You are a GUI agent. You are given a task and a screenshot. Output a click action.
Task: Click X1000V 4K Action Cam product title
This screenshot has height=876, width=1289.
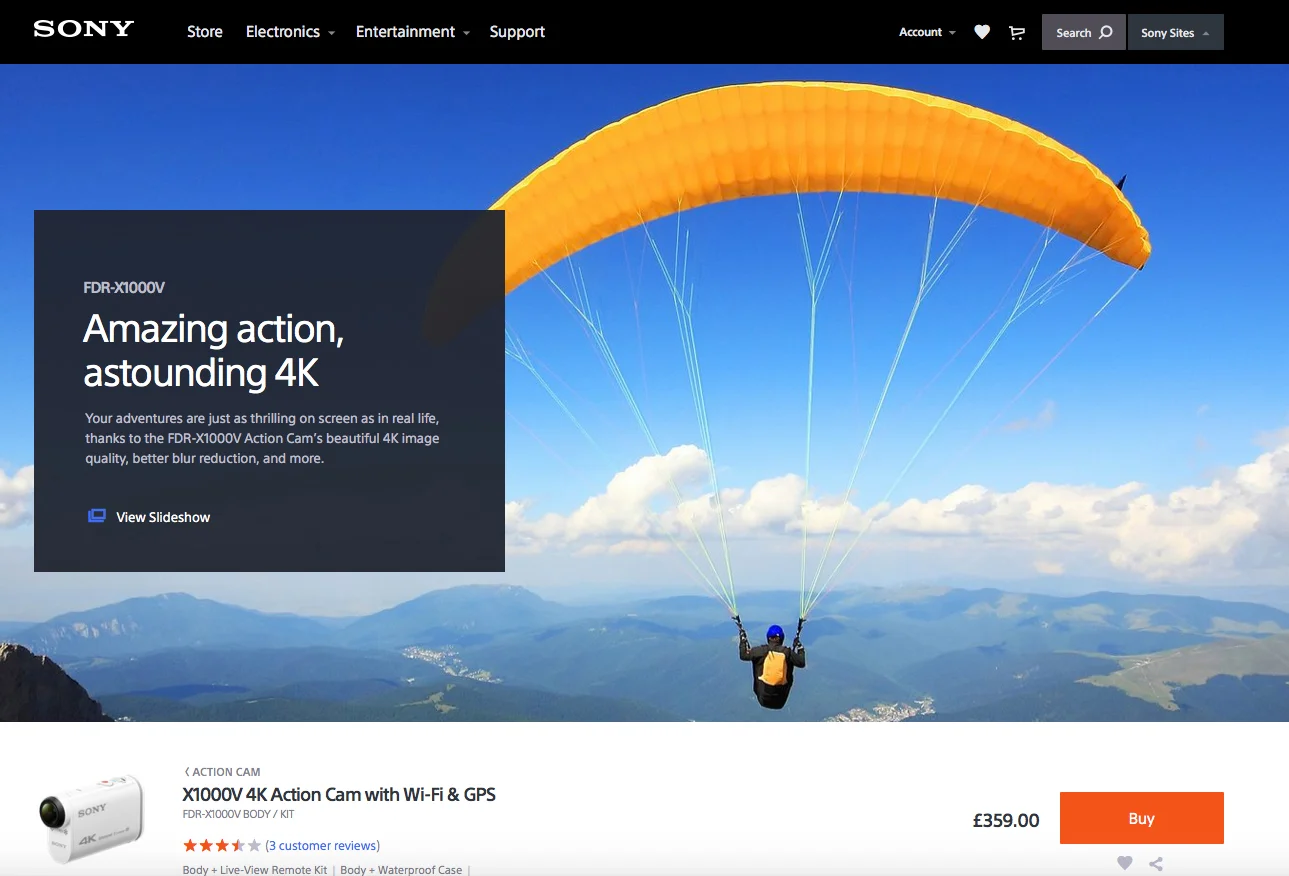(339, 795)
